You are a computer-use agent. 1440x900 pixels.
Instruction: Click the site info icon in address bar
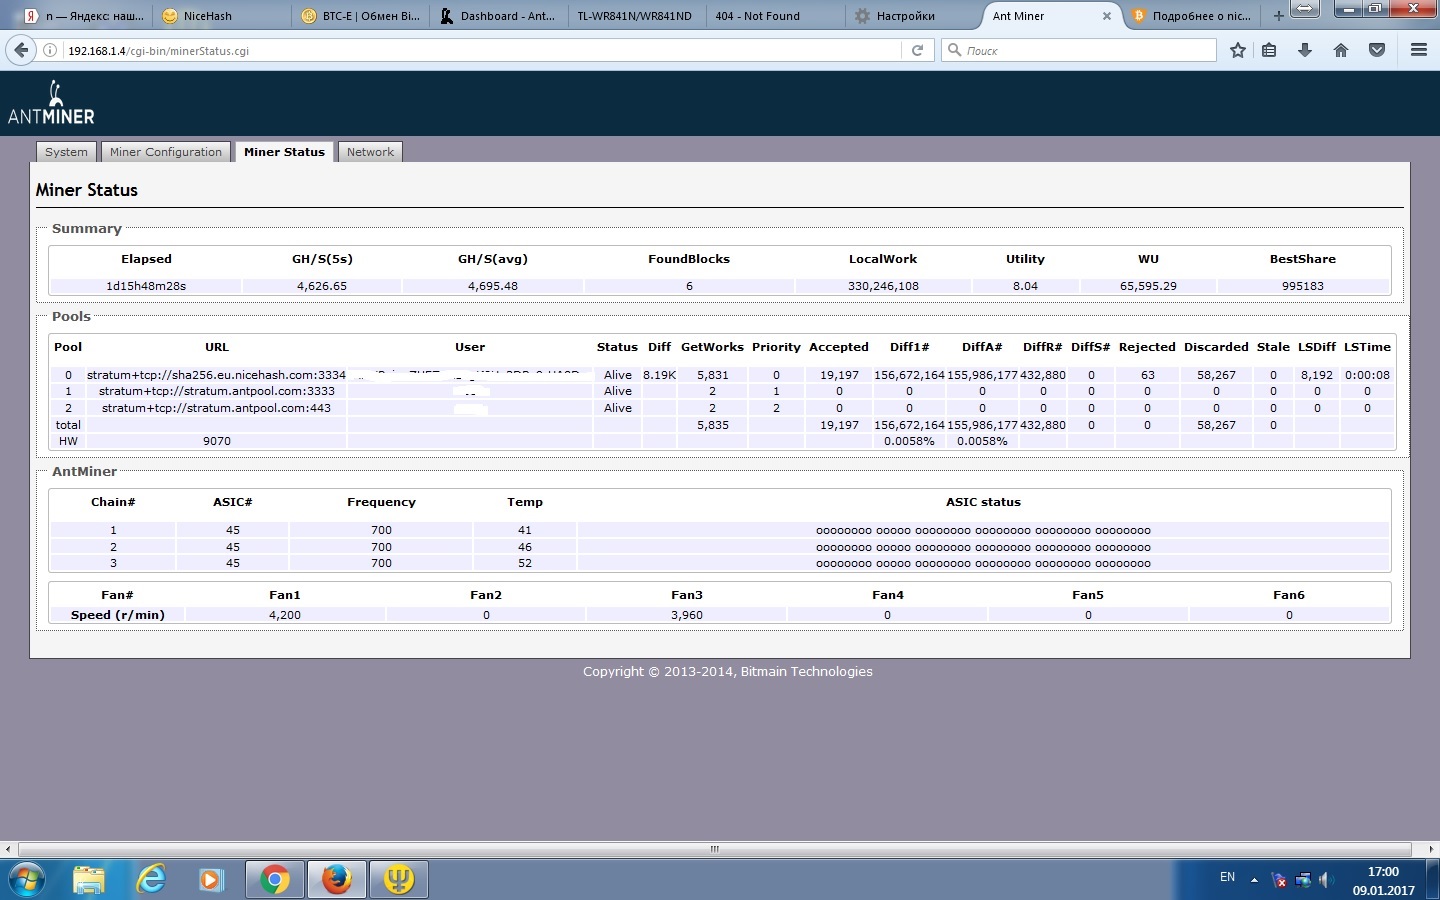50,50
